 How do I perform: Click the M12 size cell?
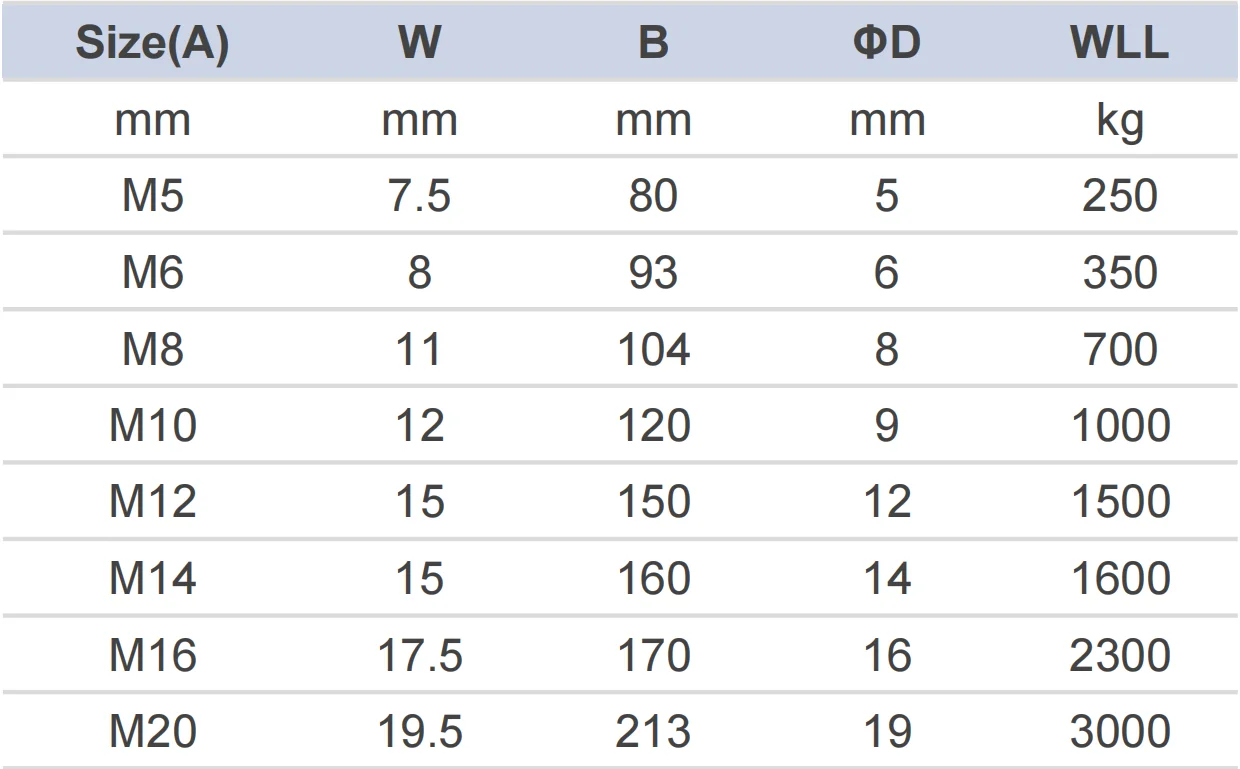click(152, 503)
